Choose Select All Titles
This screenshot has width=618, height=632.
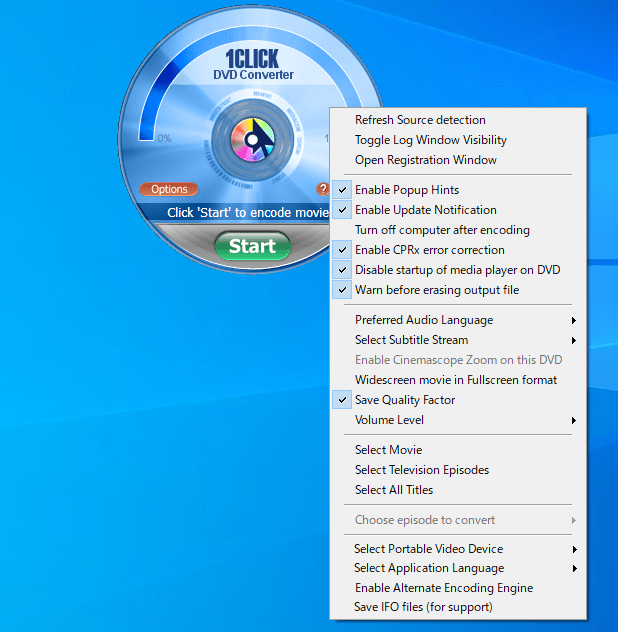point(458,490)
